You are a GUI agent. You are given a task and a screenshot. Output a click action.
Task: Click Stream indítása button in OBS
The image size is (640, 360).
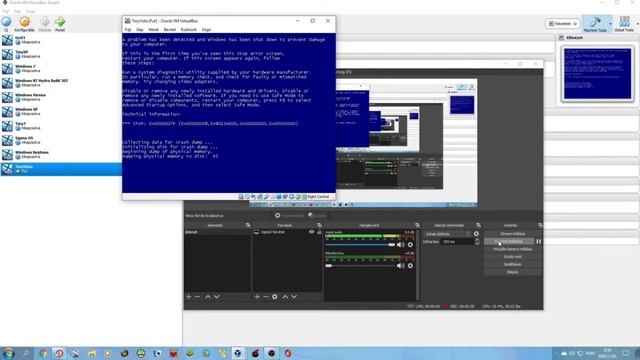point(513,234)
